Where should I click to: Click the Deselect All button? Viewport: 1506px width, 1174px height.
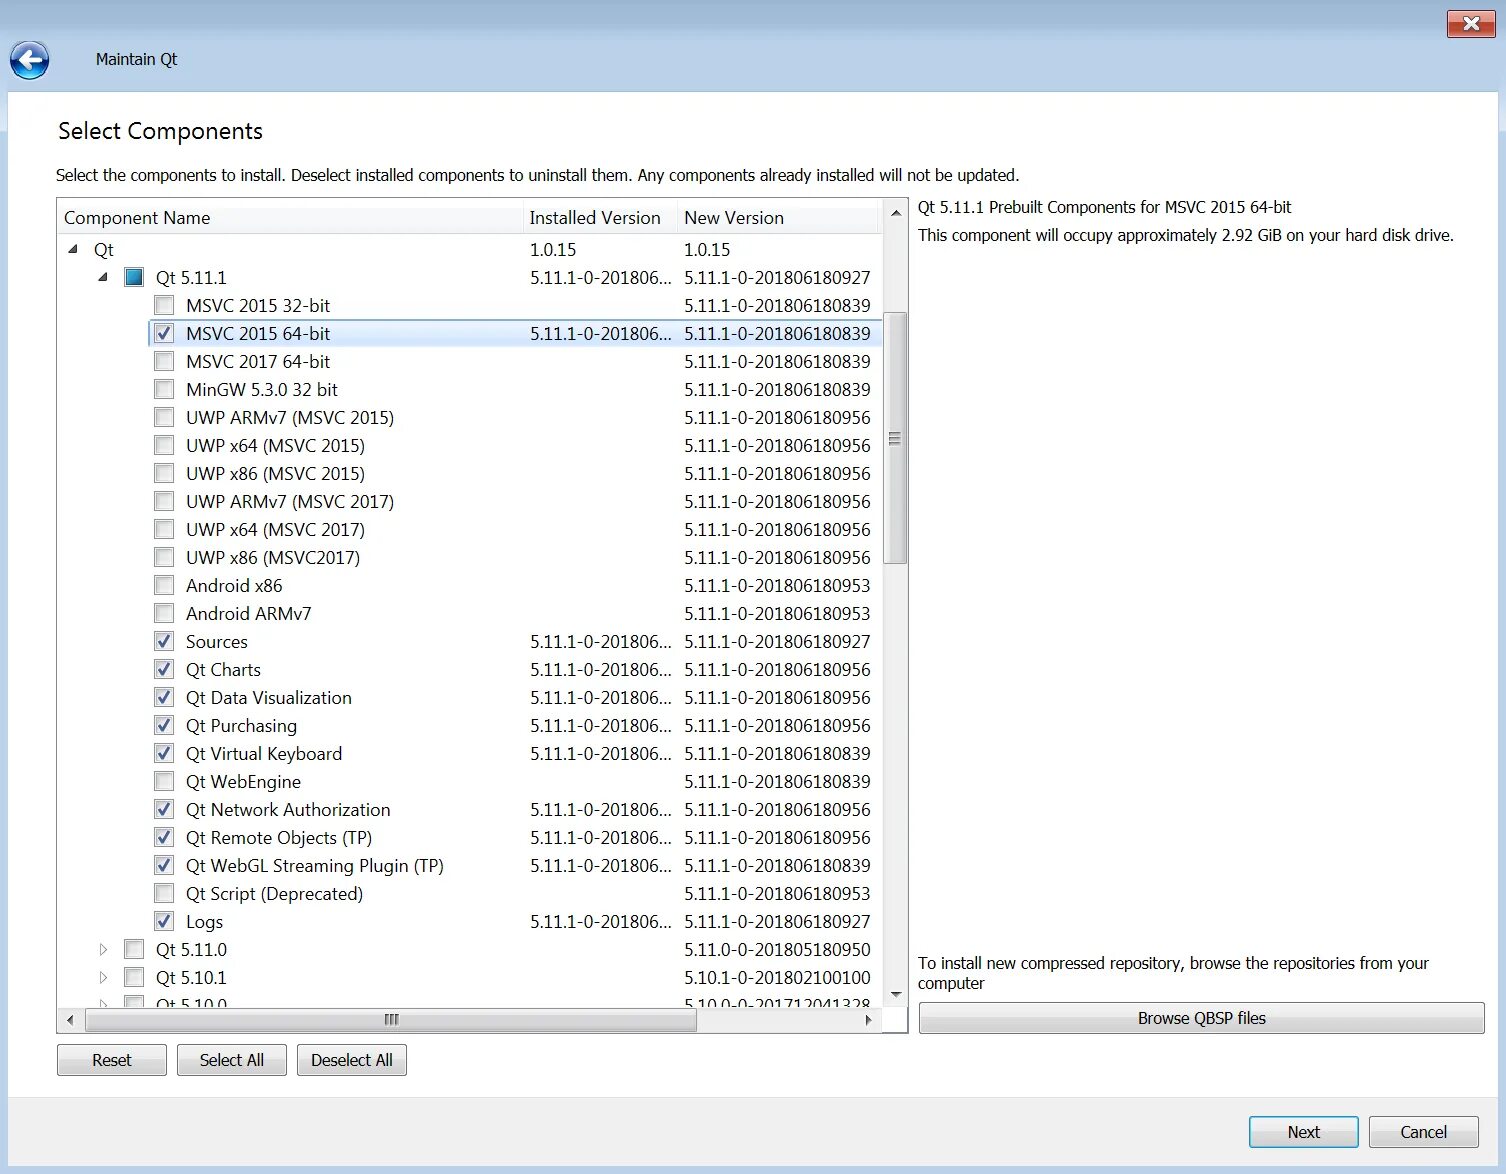(x=352, y=1060)
